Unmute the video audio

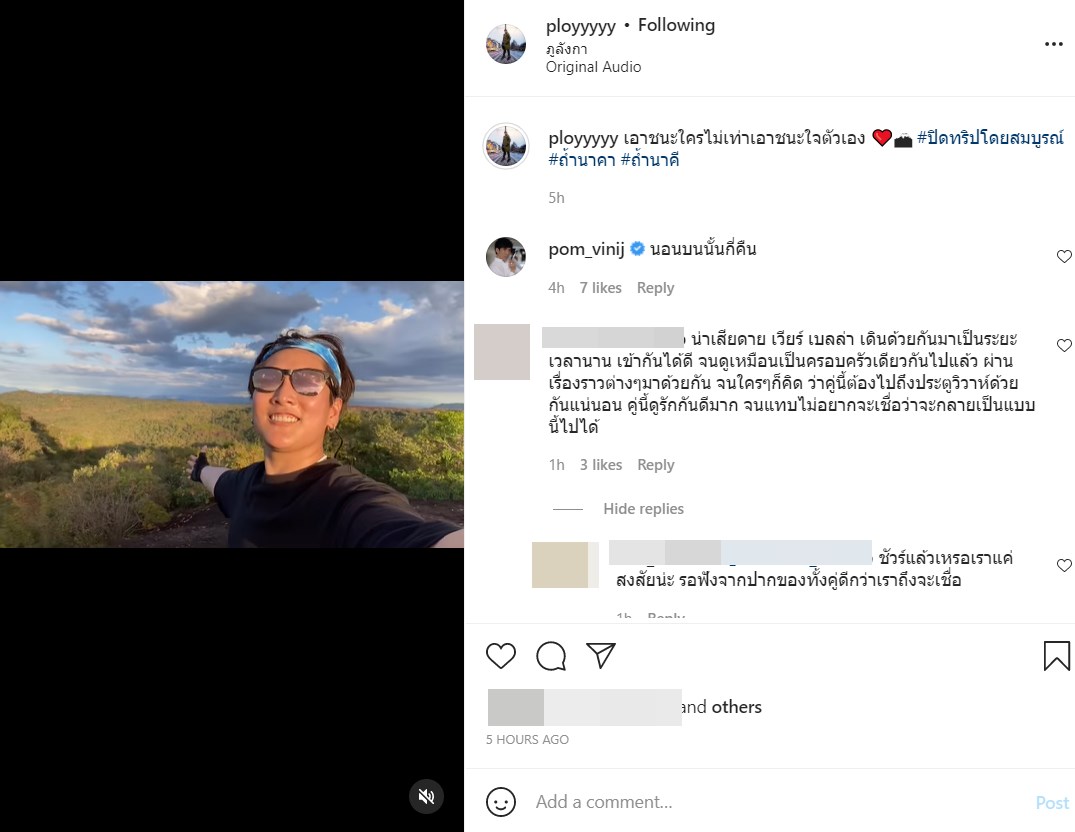pyautogui.click(x=426, y=796)
